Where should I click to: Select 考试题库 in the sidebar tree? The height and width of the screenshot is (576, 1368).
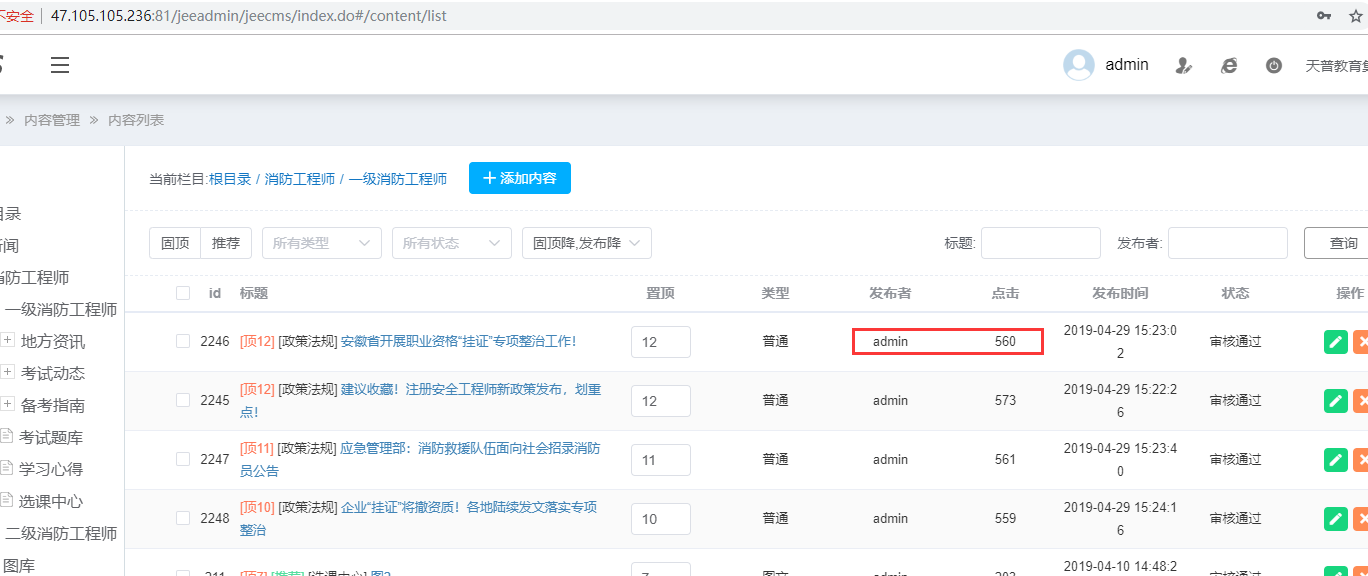[x=51, y=437]
